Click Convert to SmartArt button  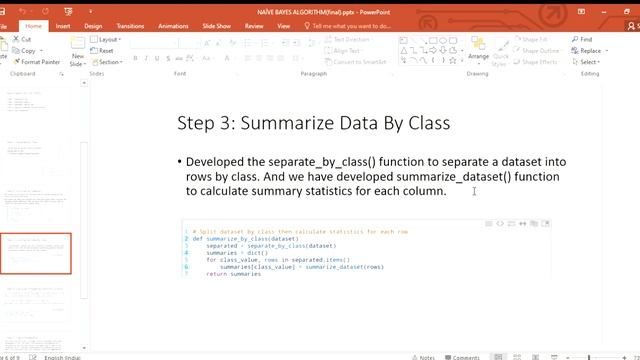[x=356, y=62]
